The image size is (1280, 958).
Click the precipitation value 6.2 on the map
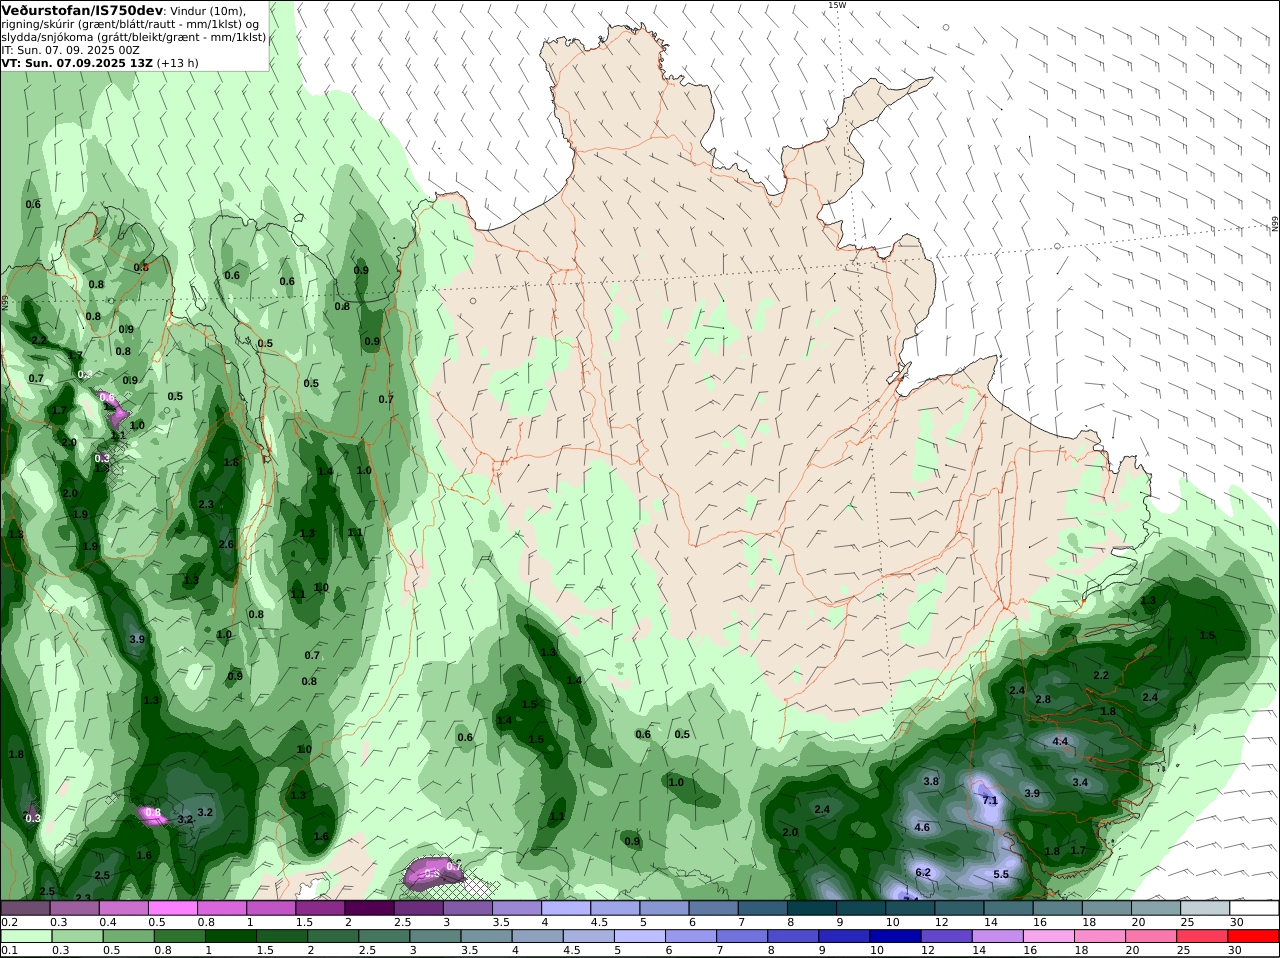pos(923,873)
